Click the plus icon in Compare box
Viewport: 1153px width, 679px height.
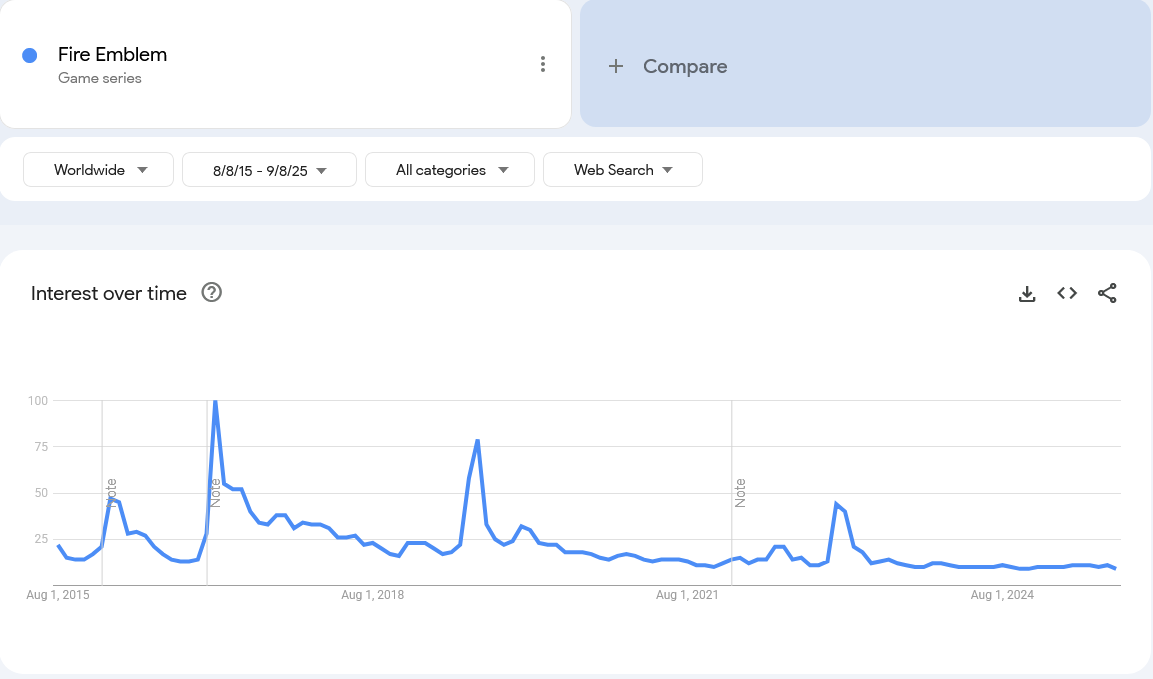pyautogui.click(x=616, y=66)
